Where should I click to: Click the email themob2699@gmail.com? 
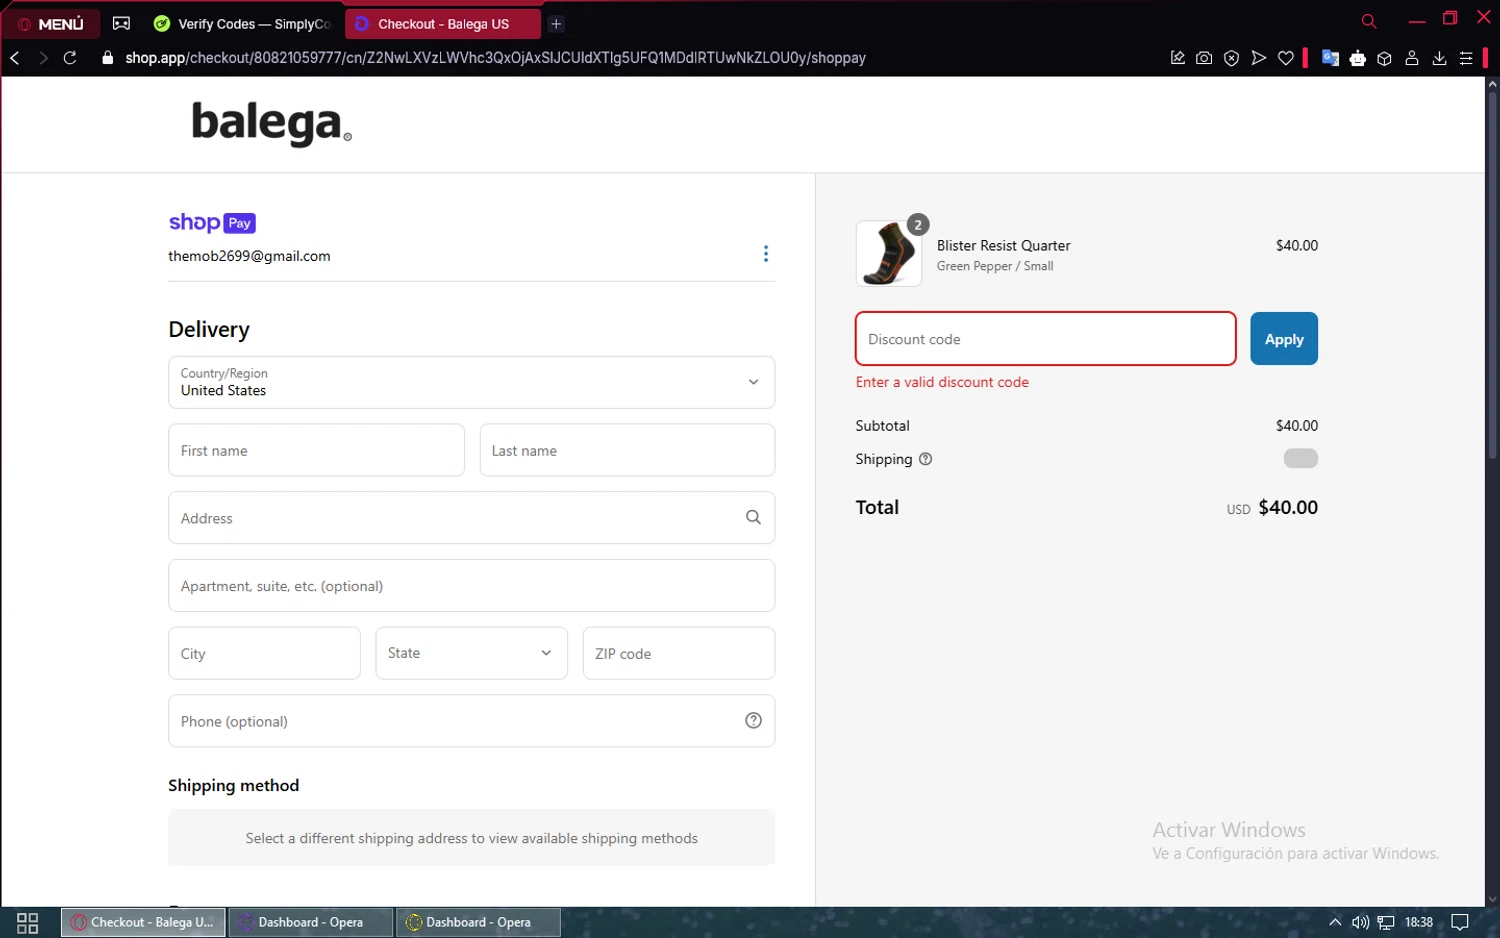[249, 256]
